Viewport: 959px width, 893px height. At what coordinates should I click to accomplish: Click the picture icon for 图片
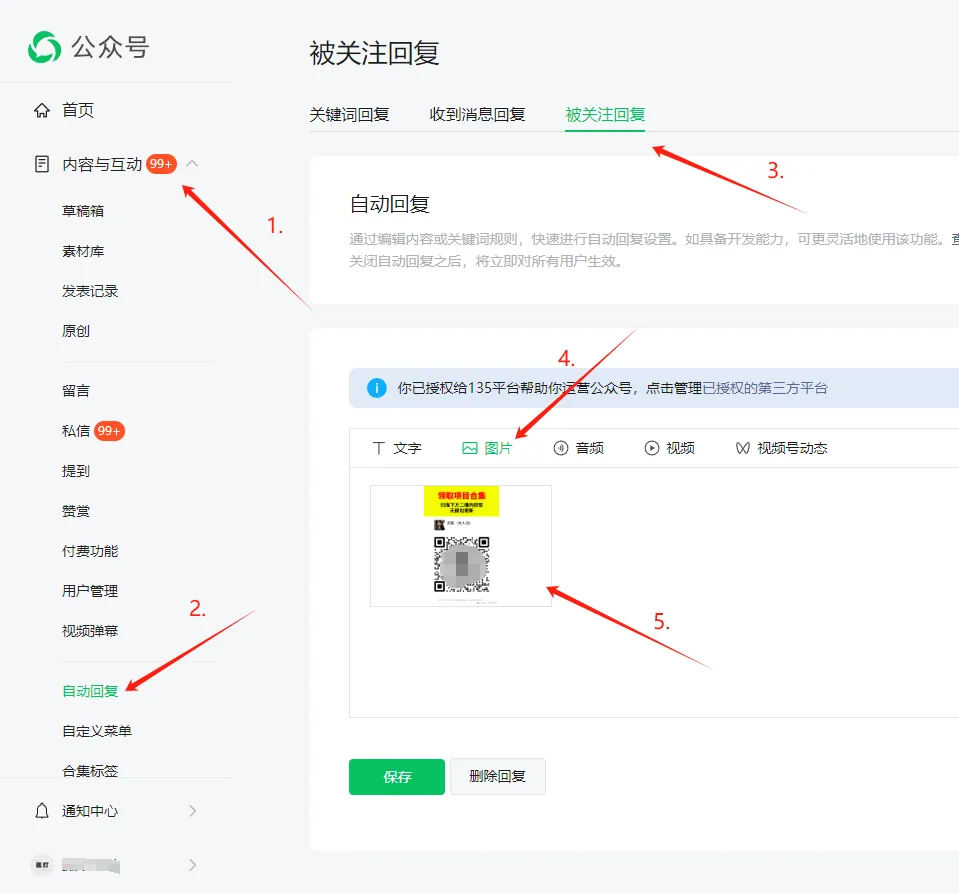pyautogui.click(x=470, y=448)
